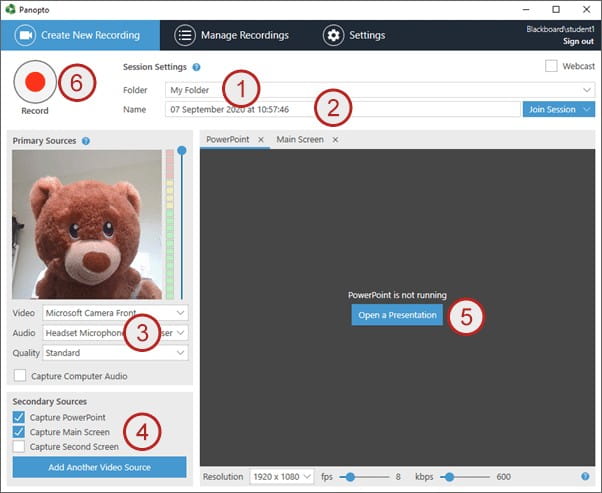Uncheck Capture Main Screen
The width and height of the screenshot is (602, 493).
[18, 432]
